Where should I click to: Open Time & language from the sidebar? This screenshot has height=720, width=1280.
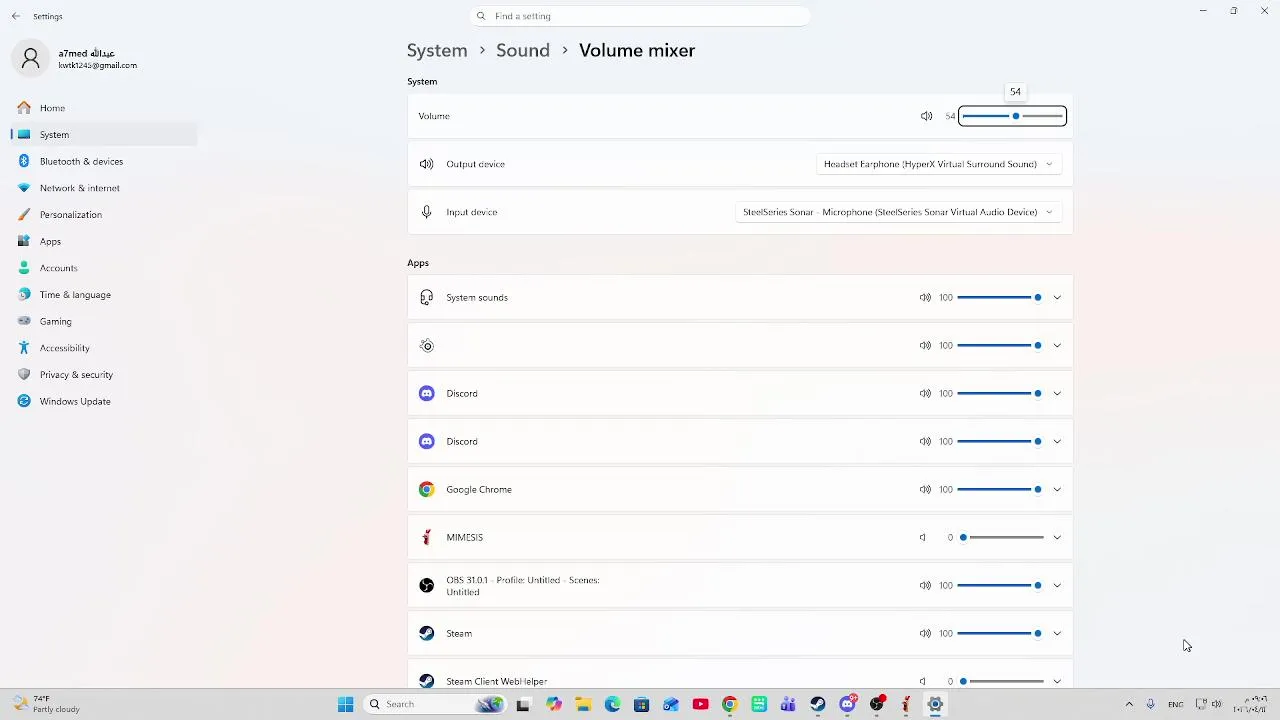click(75, 295)
